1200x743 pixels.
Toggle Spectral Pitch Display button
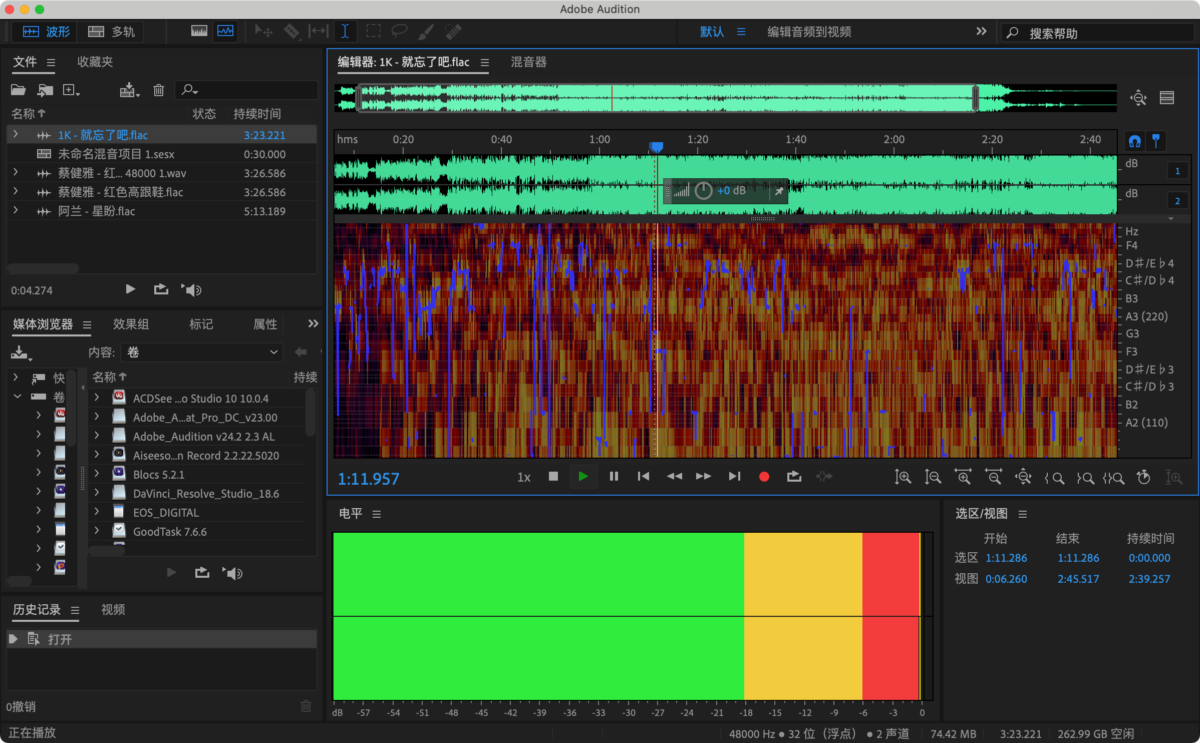(225, 32)
